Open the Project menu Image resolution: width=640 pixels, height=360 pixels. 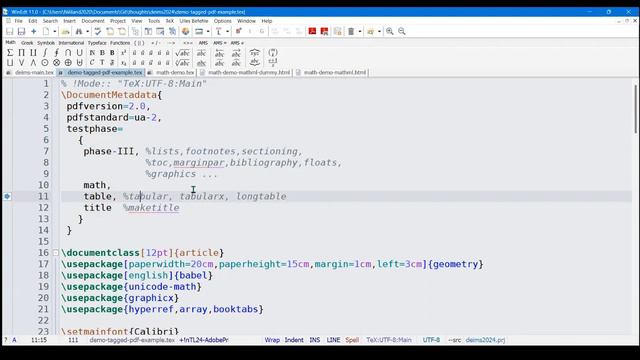(x=118, y=21)
